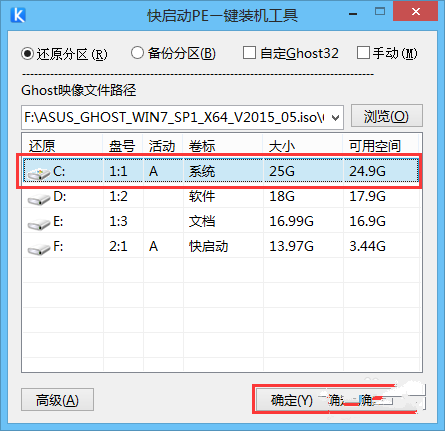The image size is (445, 431).
Task: Open the Ghost image path dropdown arrow
Action: tap(336, 118)
